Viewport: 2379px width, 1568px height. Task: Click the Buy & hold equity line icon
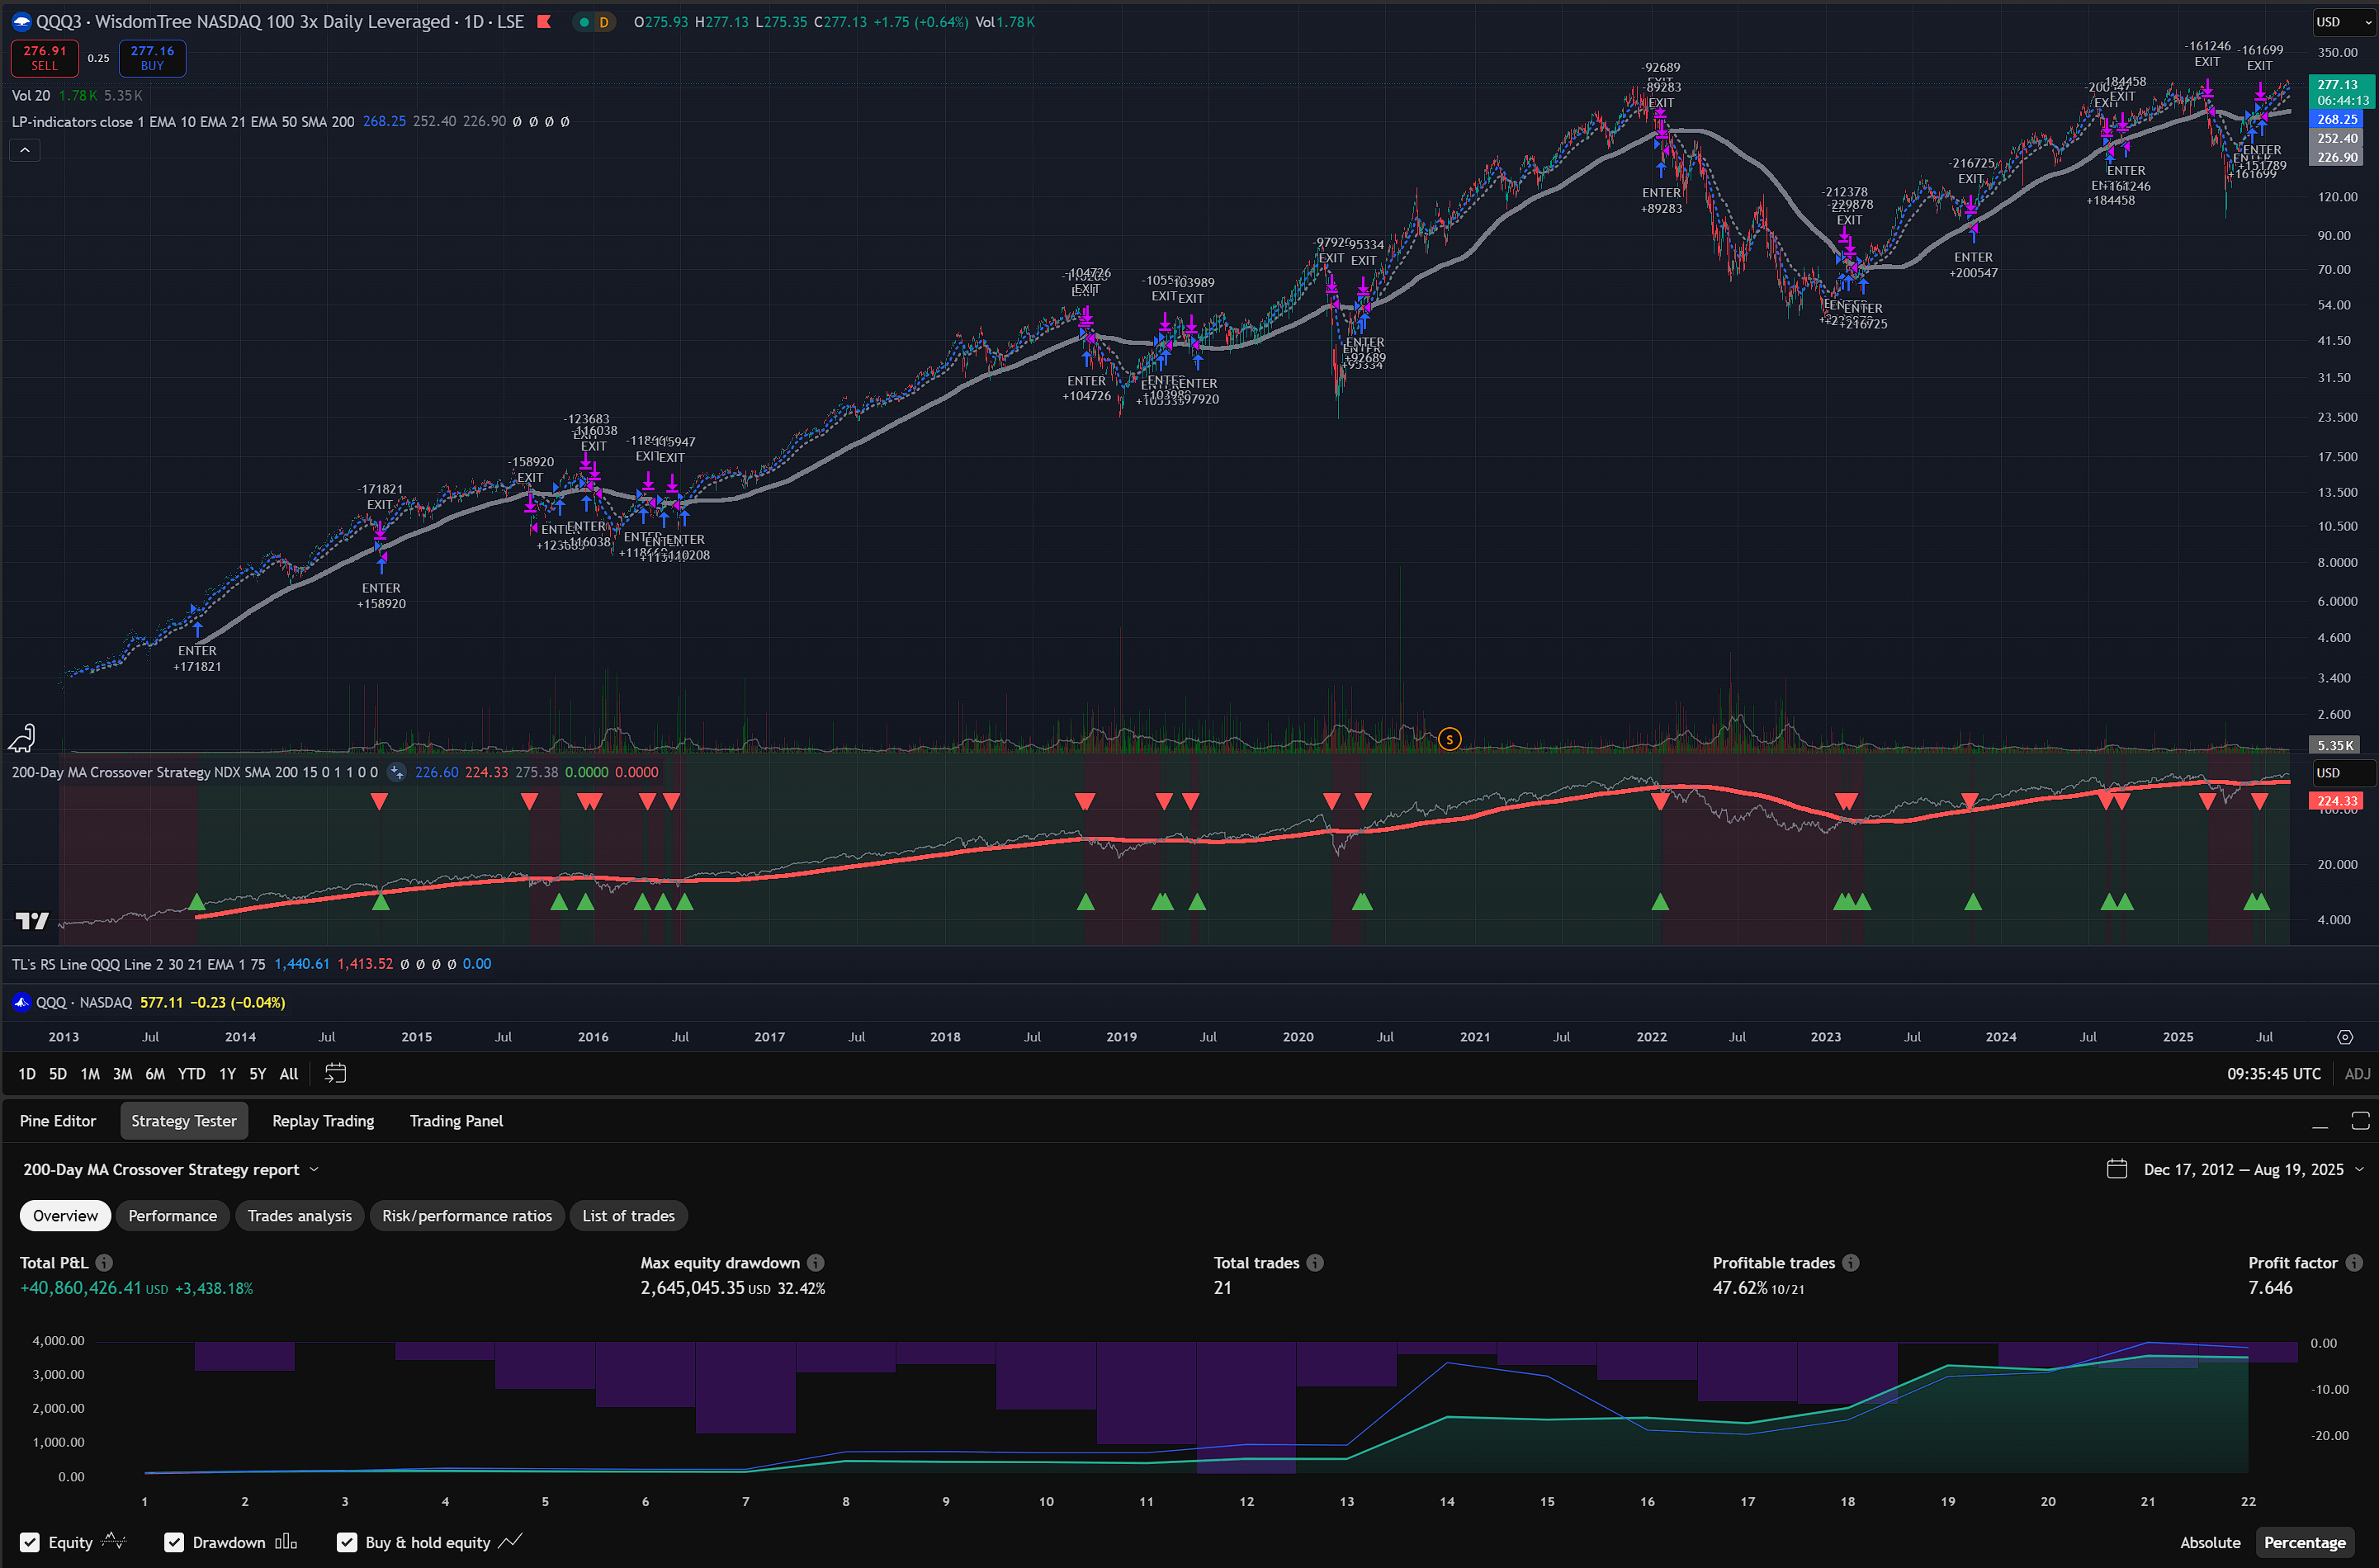(x=510, y=1541)
